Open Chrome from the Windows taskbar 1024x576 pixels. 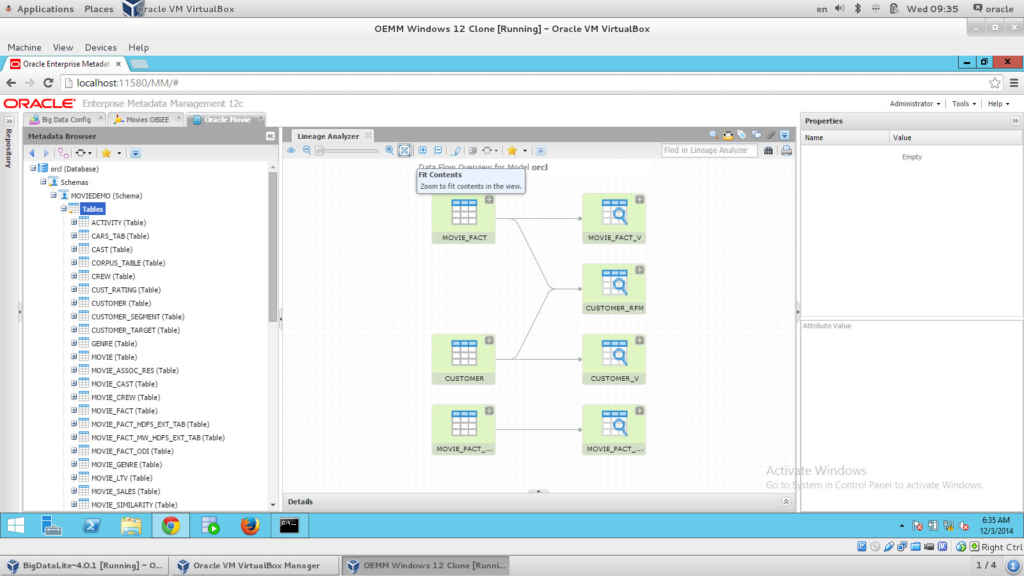coord(170,525)
